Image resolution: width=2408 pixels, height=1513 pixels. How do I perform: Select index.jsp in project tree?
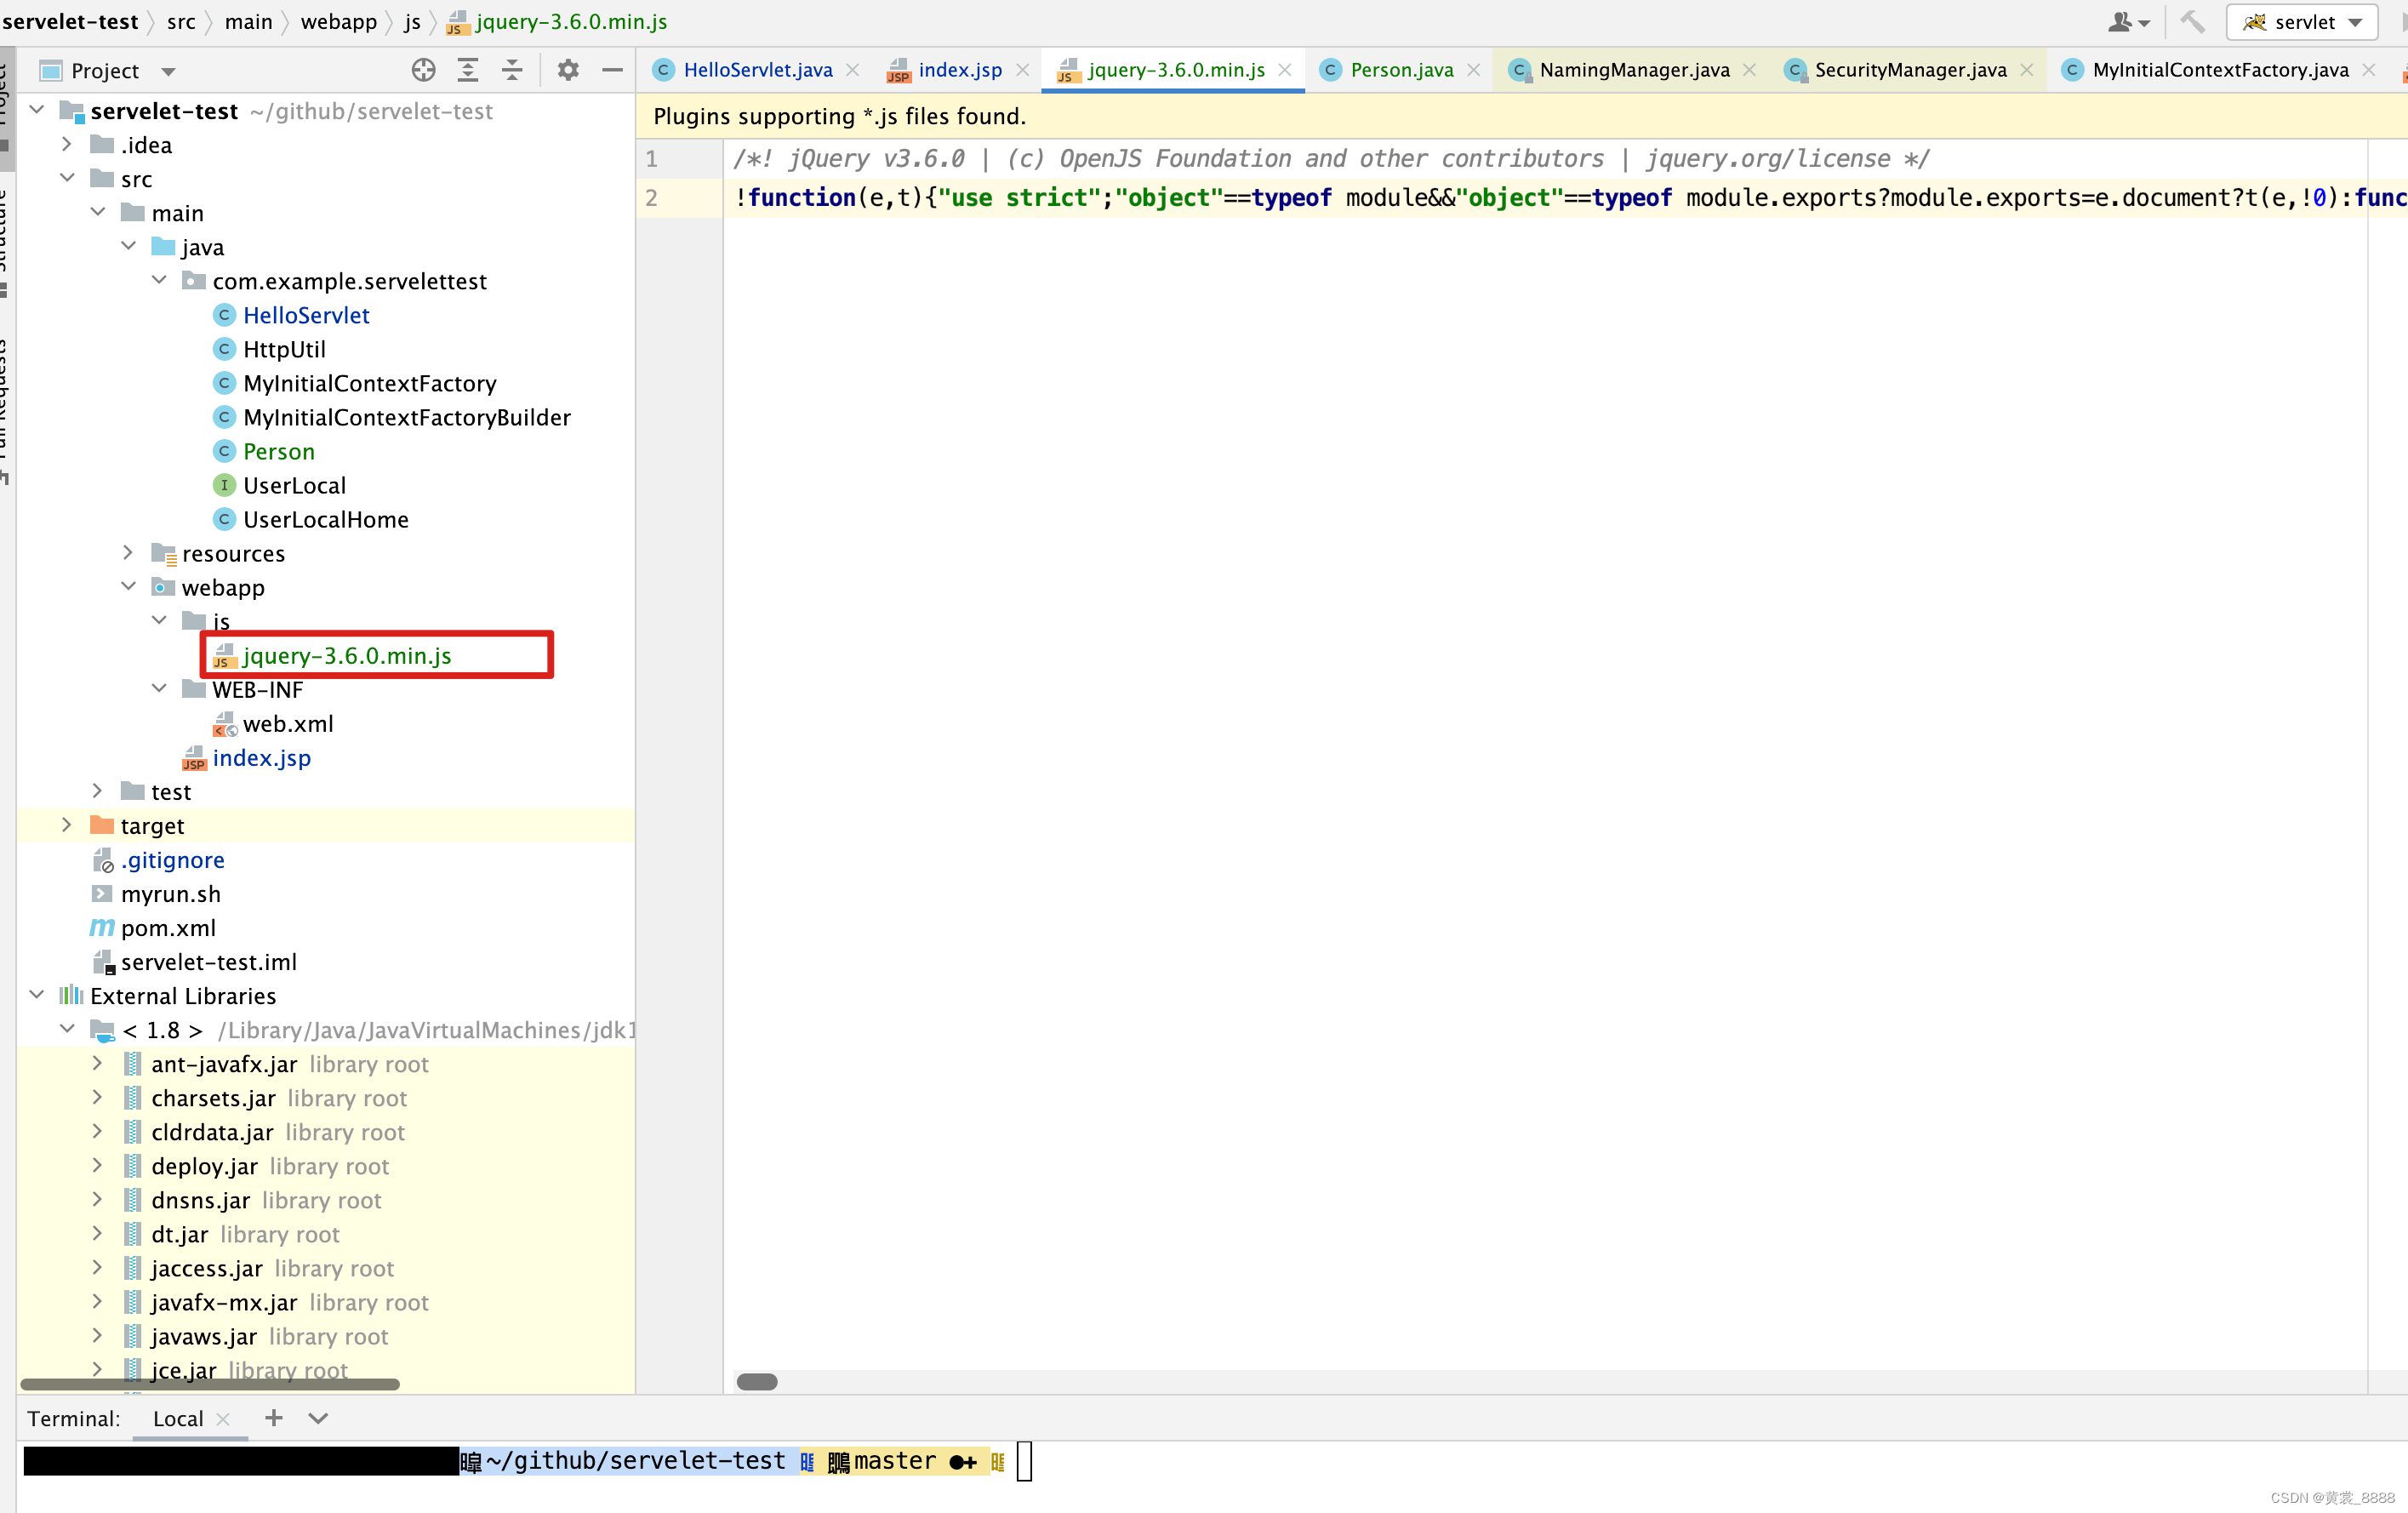[x=261, y=757]
